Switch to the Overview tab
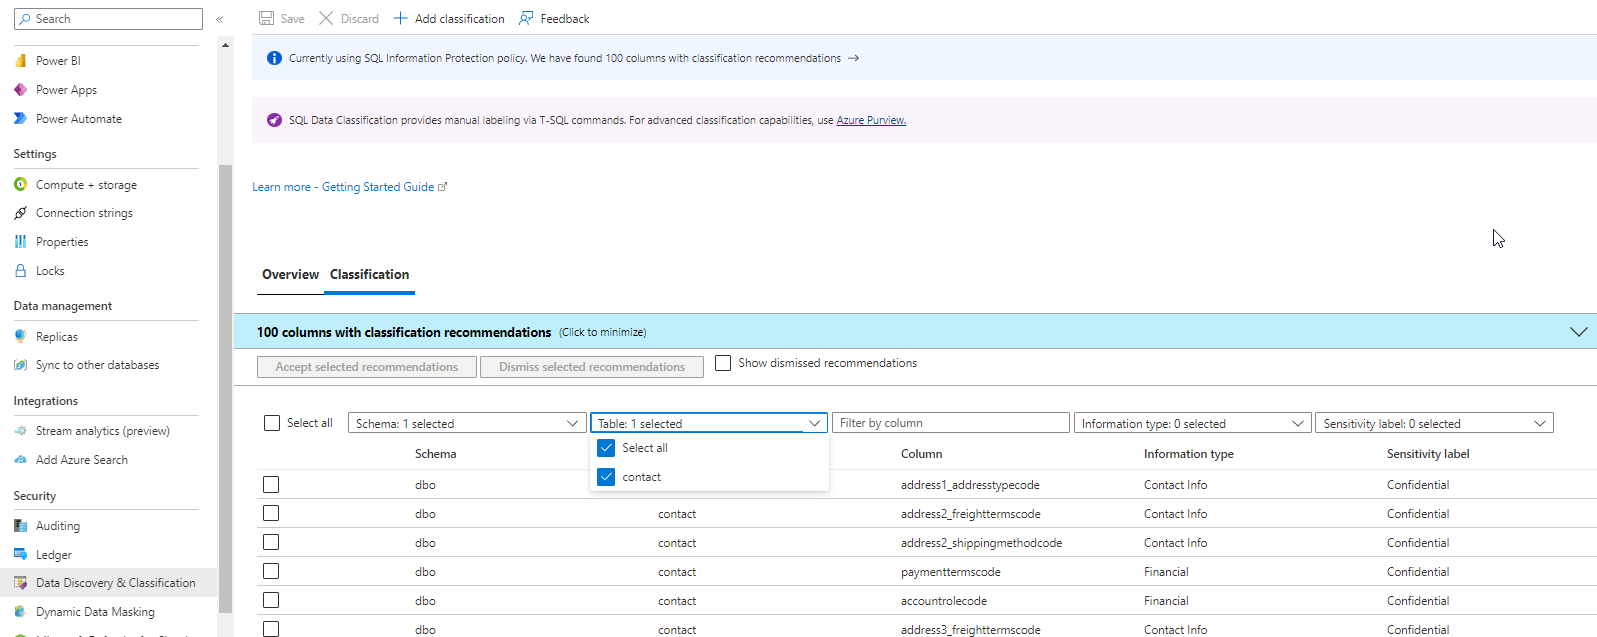The image size is (1597, 637). (290, 275)
